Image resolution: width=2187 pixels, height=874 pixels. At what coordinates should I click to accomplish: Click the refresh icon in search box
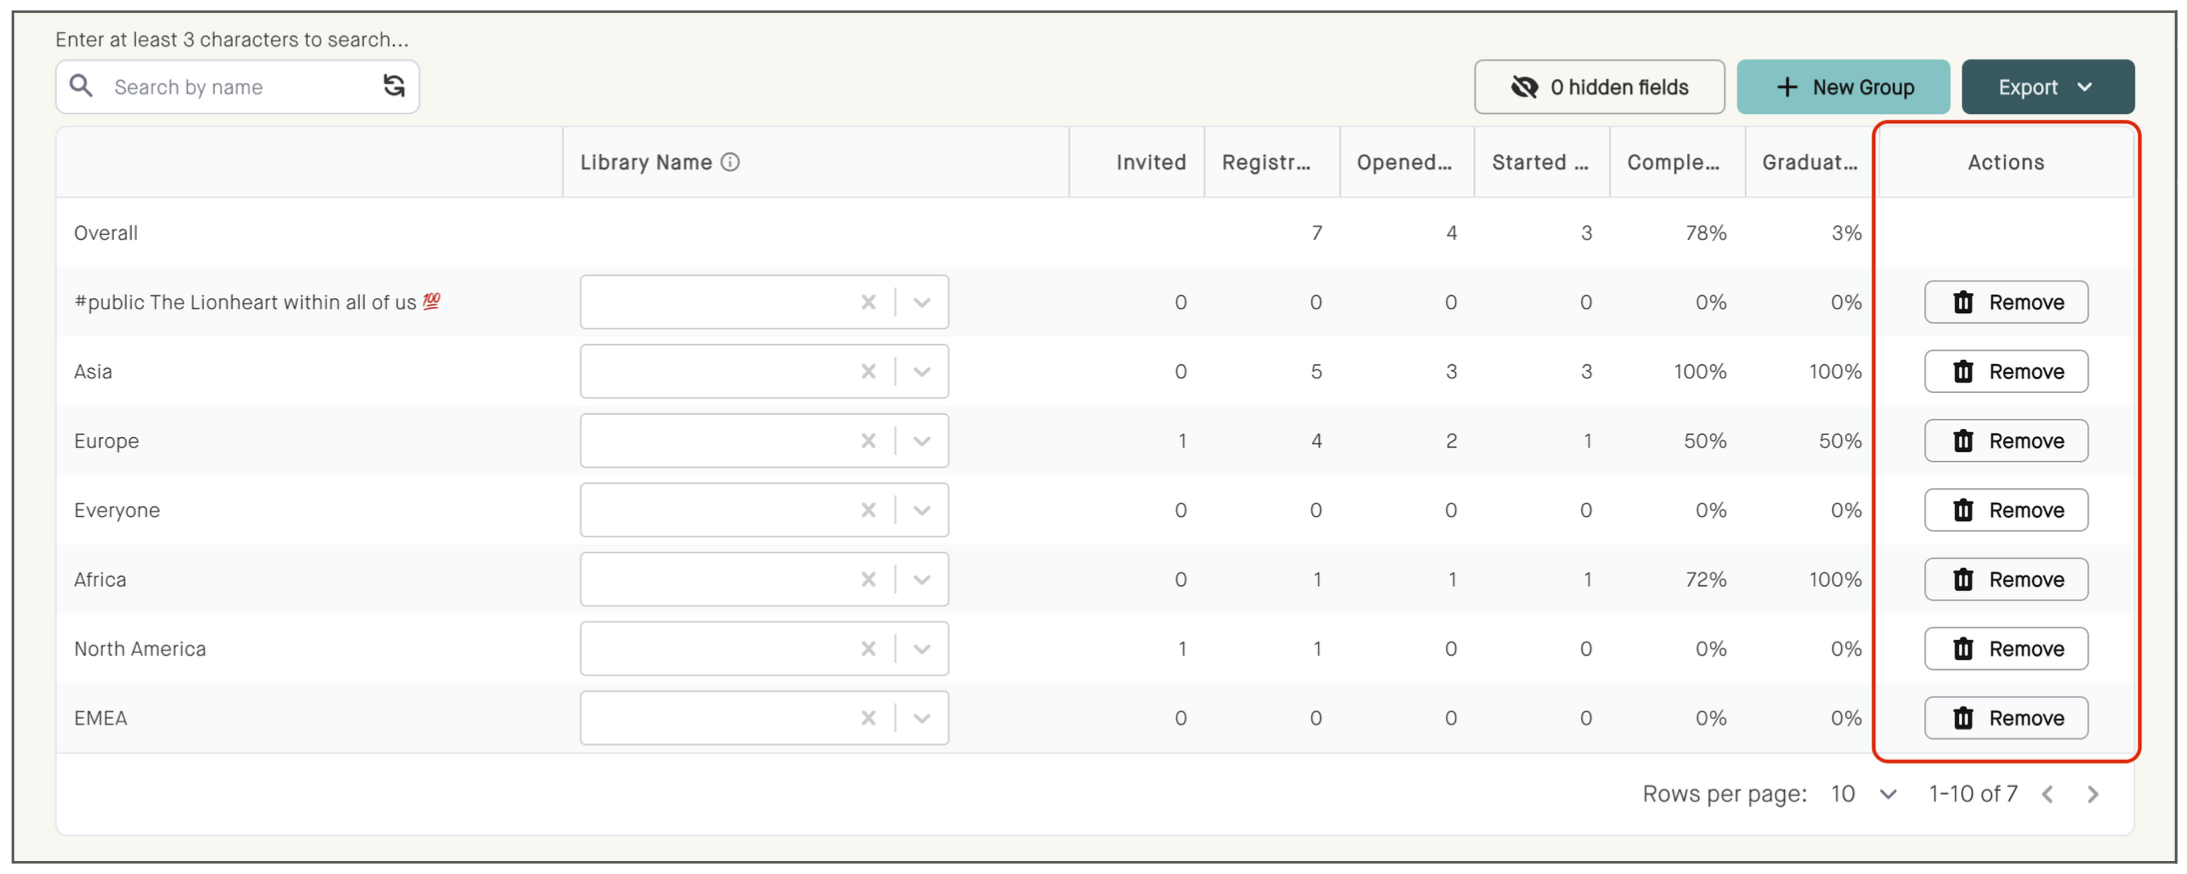tap(394, 86)
